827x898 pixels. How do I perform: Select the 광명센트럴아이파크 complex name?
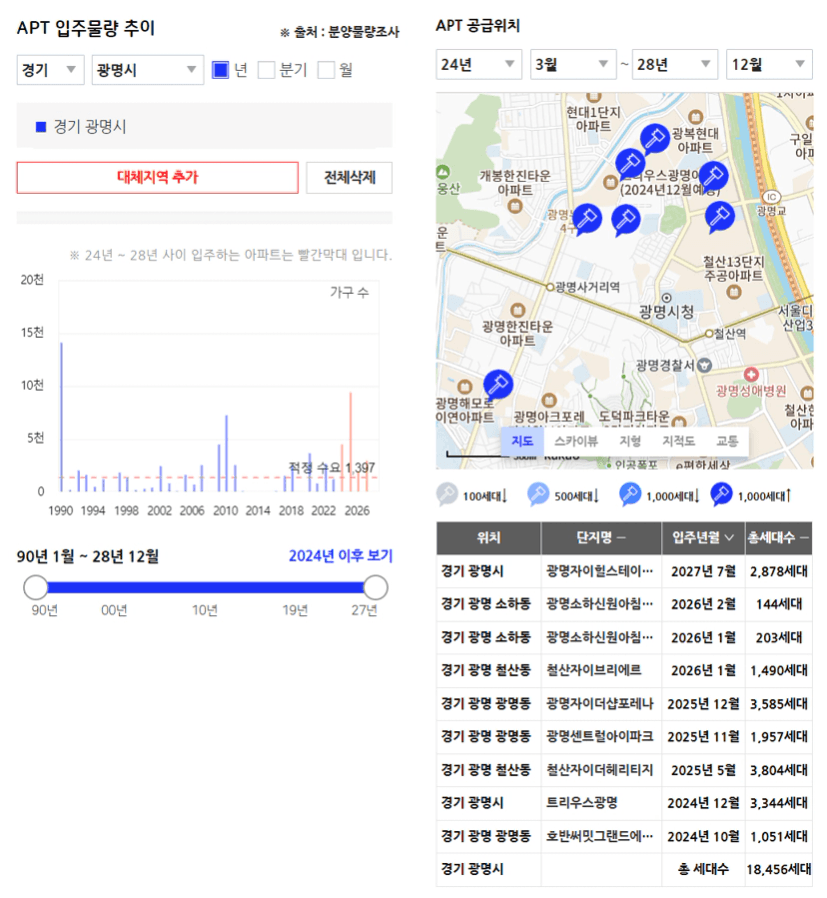point(600,736)
